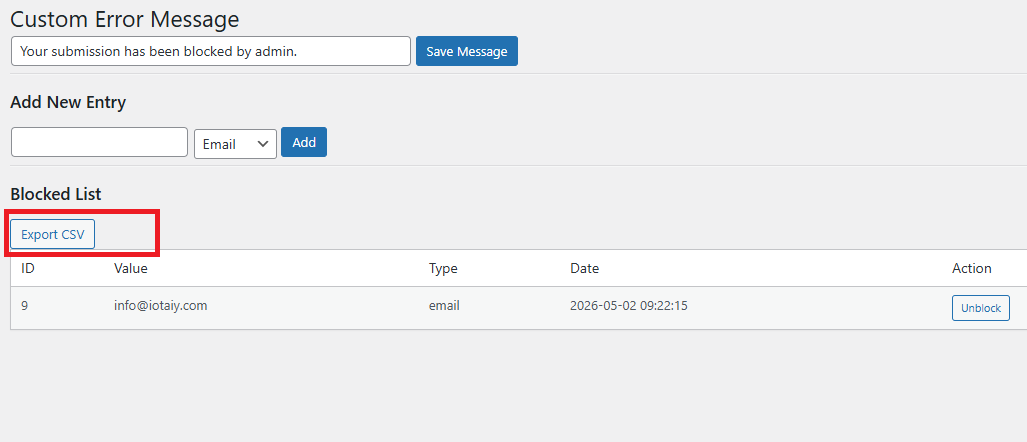The height and width of the screenshot is (442, 1027).
Task: Open the Email type dropdown
Action: coord(235,143)
